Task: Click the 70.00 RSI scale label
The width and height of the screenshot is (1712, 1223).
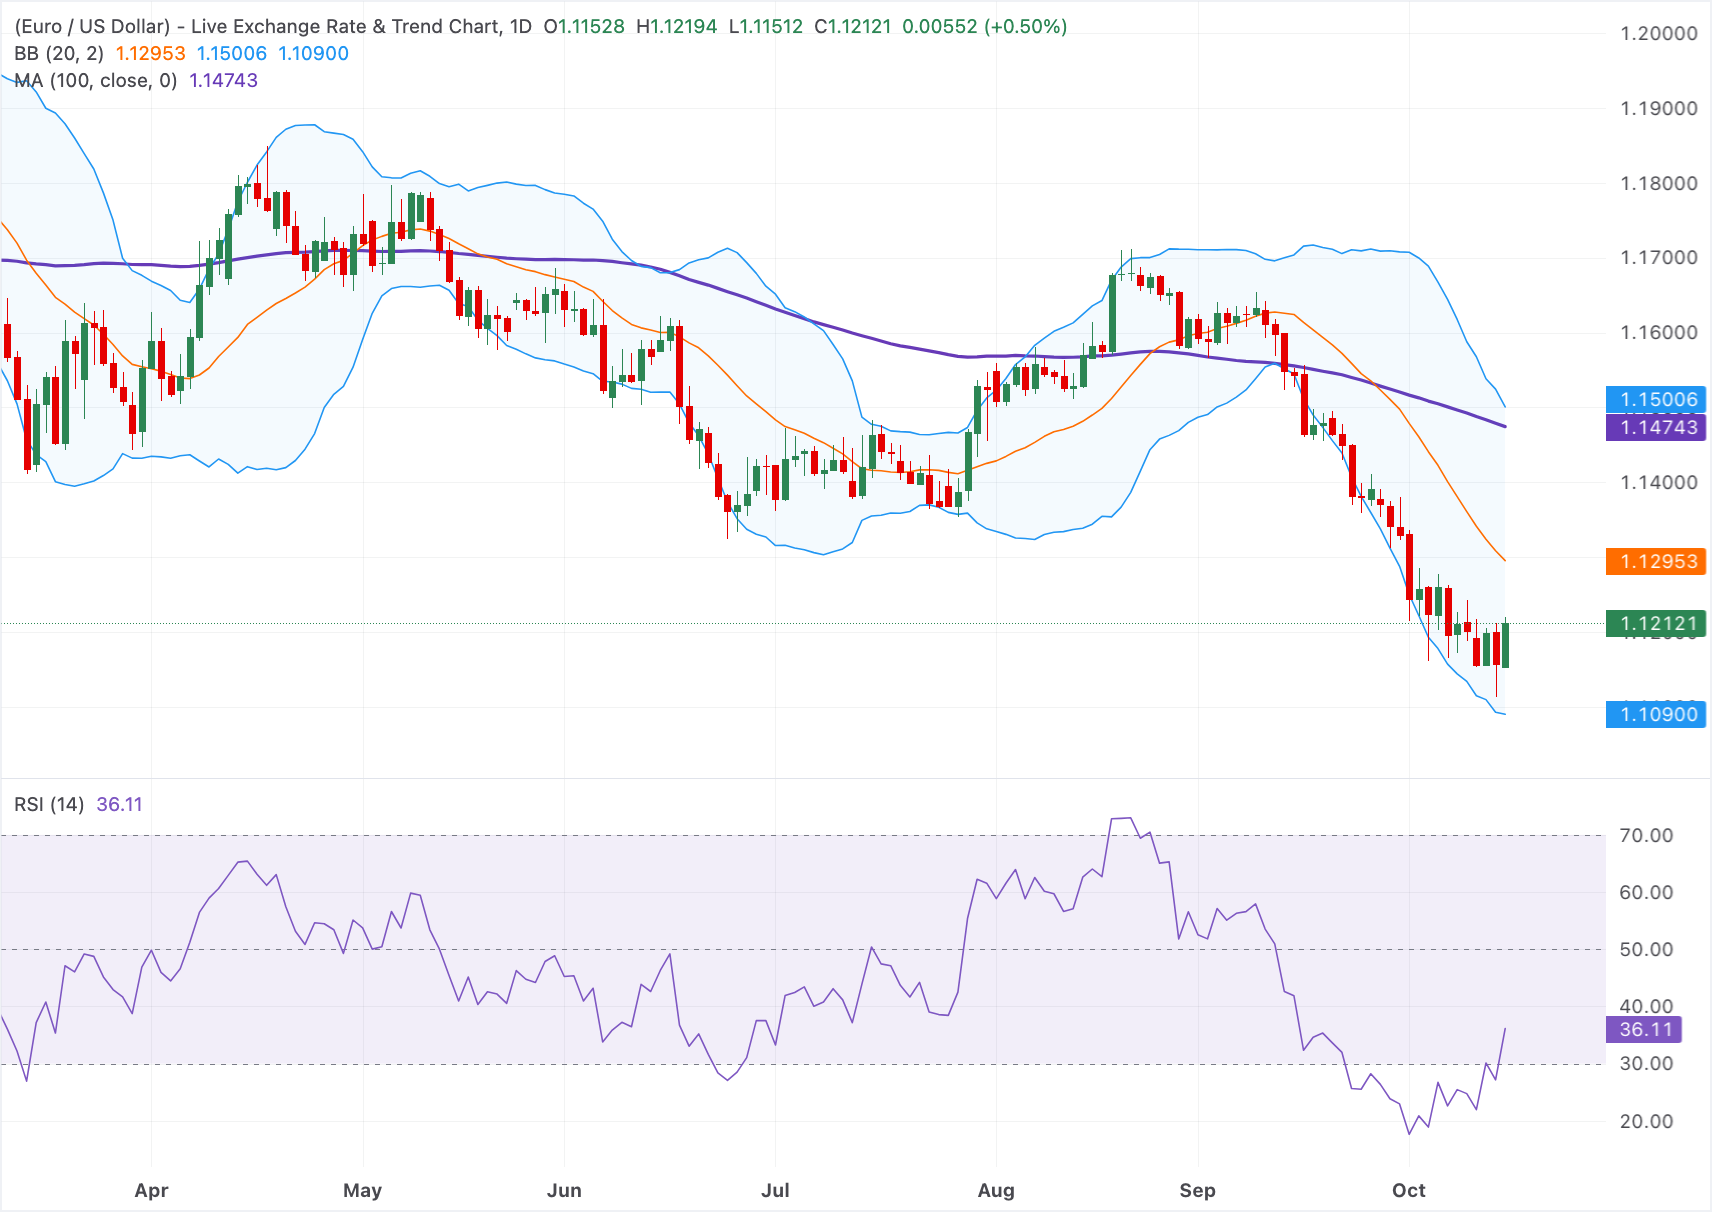Action: 1646,835
